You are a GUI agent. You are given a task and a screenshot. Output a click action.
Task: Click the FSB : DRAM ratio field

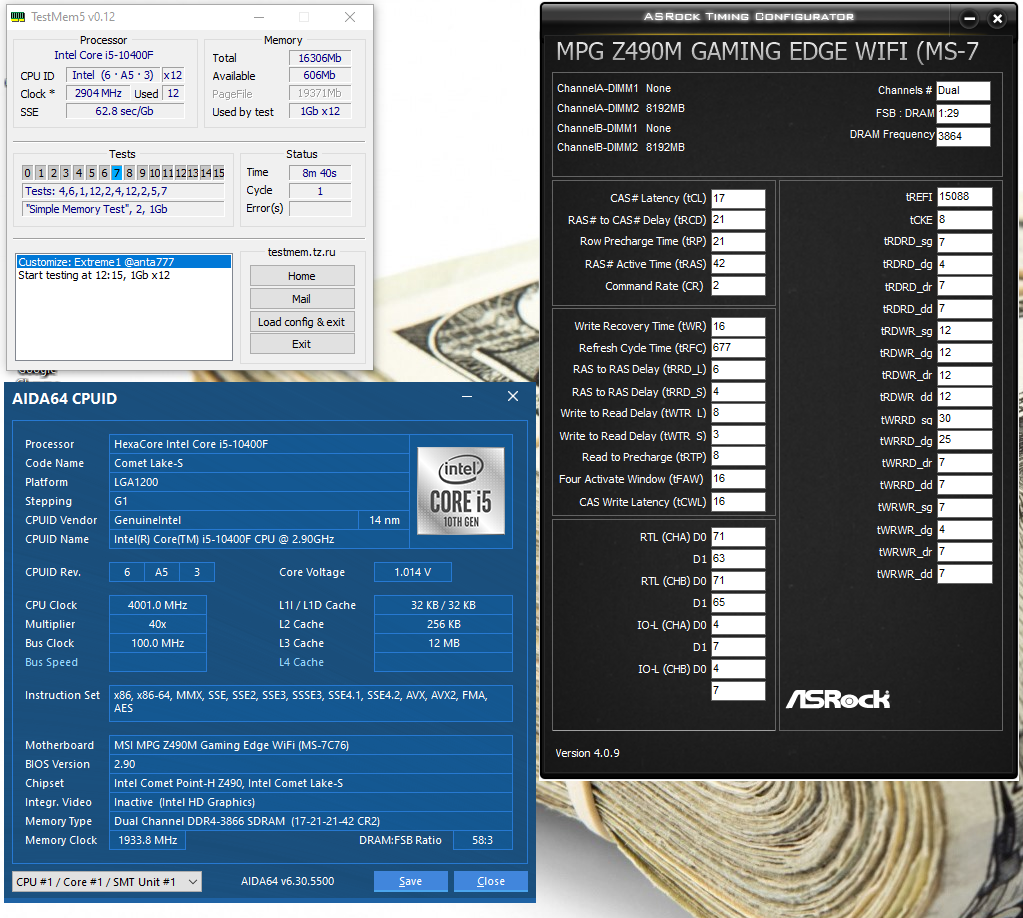click(x=963, y=114)
